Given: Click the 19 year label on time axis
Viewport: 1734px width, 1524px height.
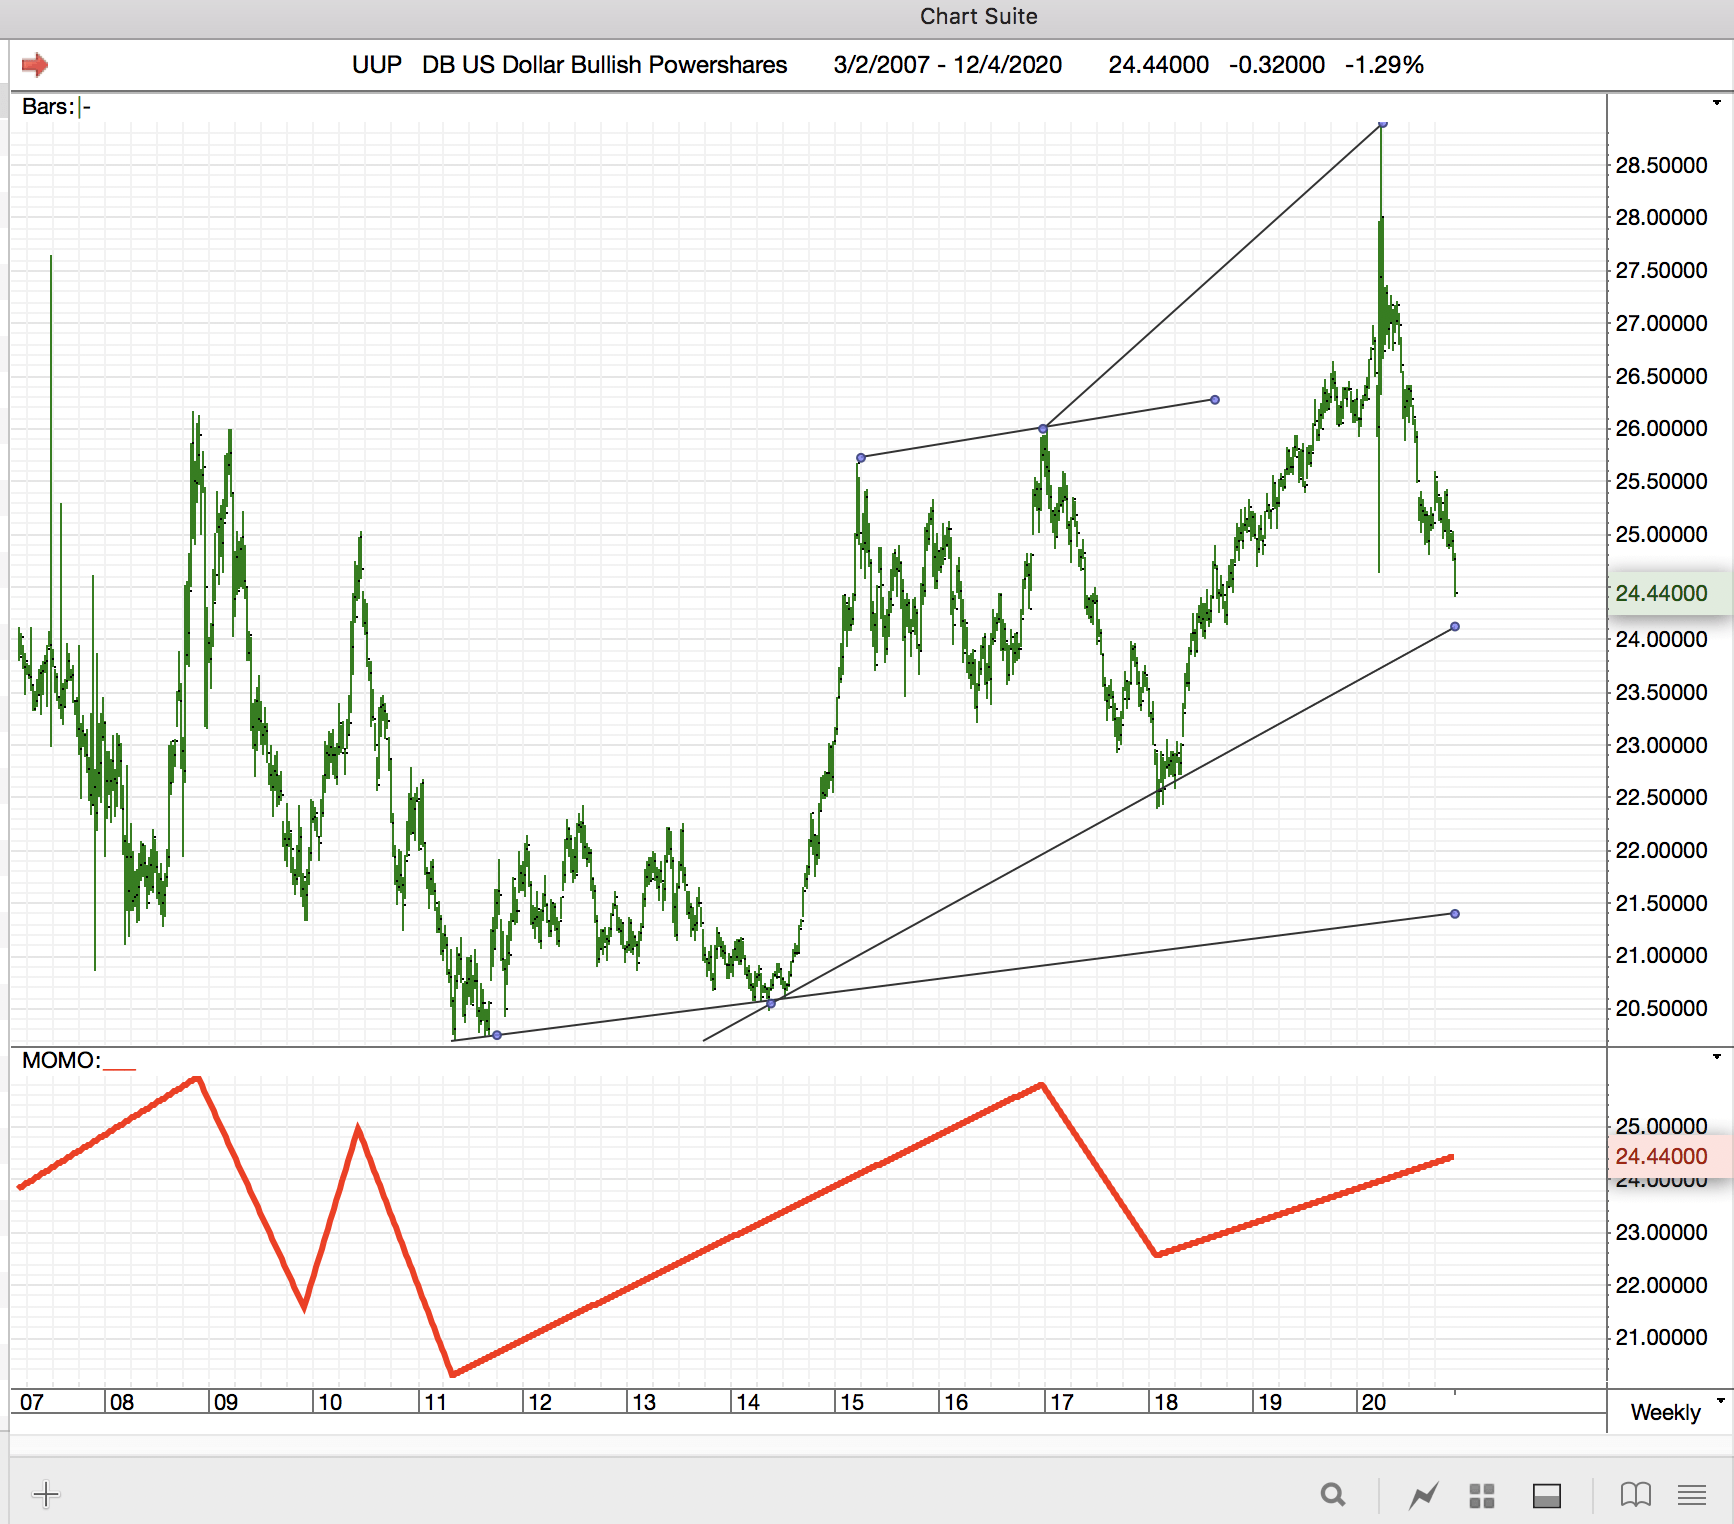Looking at the screenshot, I should (1270, 1402).
